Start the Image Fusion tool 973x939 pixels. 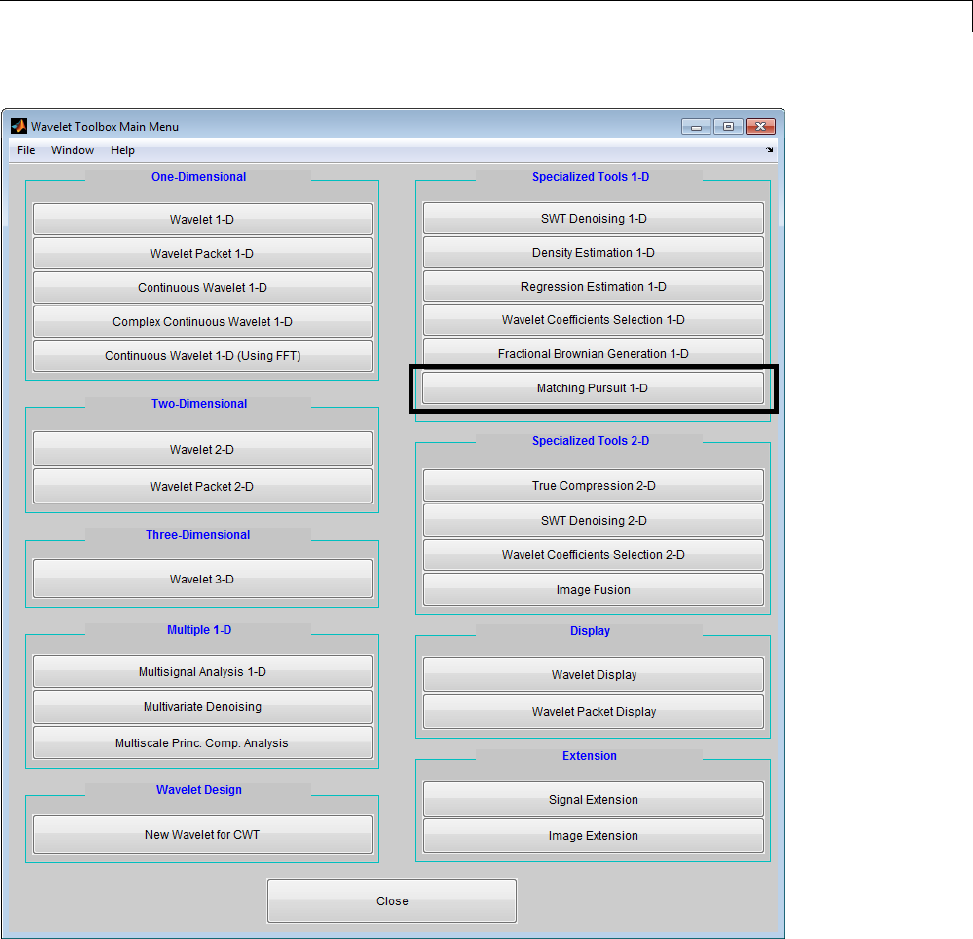point(593,589)
